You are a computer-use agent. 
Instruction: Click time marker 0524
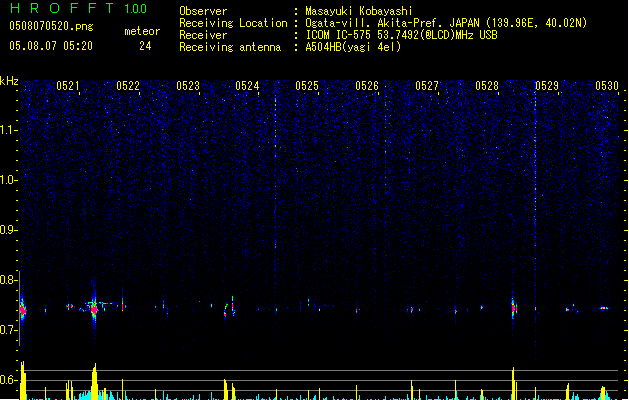247,85
